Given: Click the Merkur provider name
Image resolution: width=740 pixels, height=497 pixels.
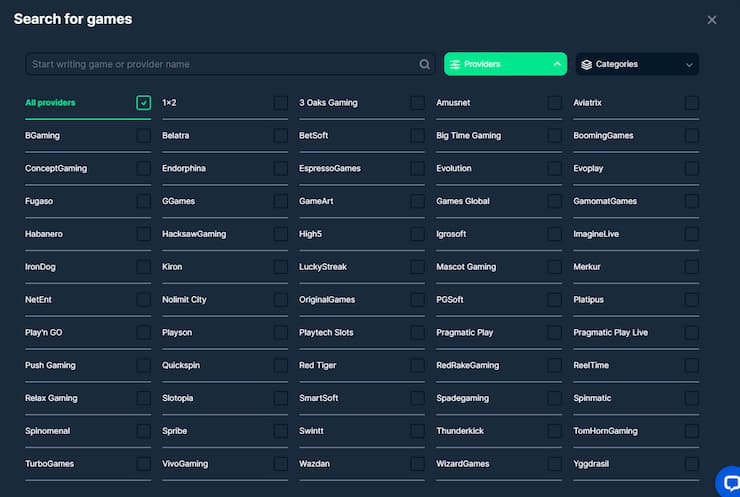Looking at the screenshot, I should pos(587,267).
